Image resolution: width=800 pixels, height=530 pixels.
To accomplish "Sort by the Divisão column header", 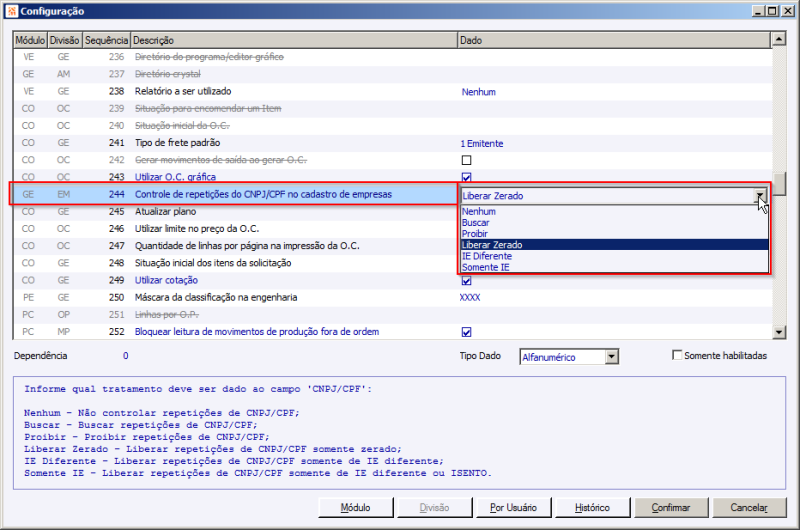I will (65, 40).
